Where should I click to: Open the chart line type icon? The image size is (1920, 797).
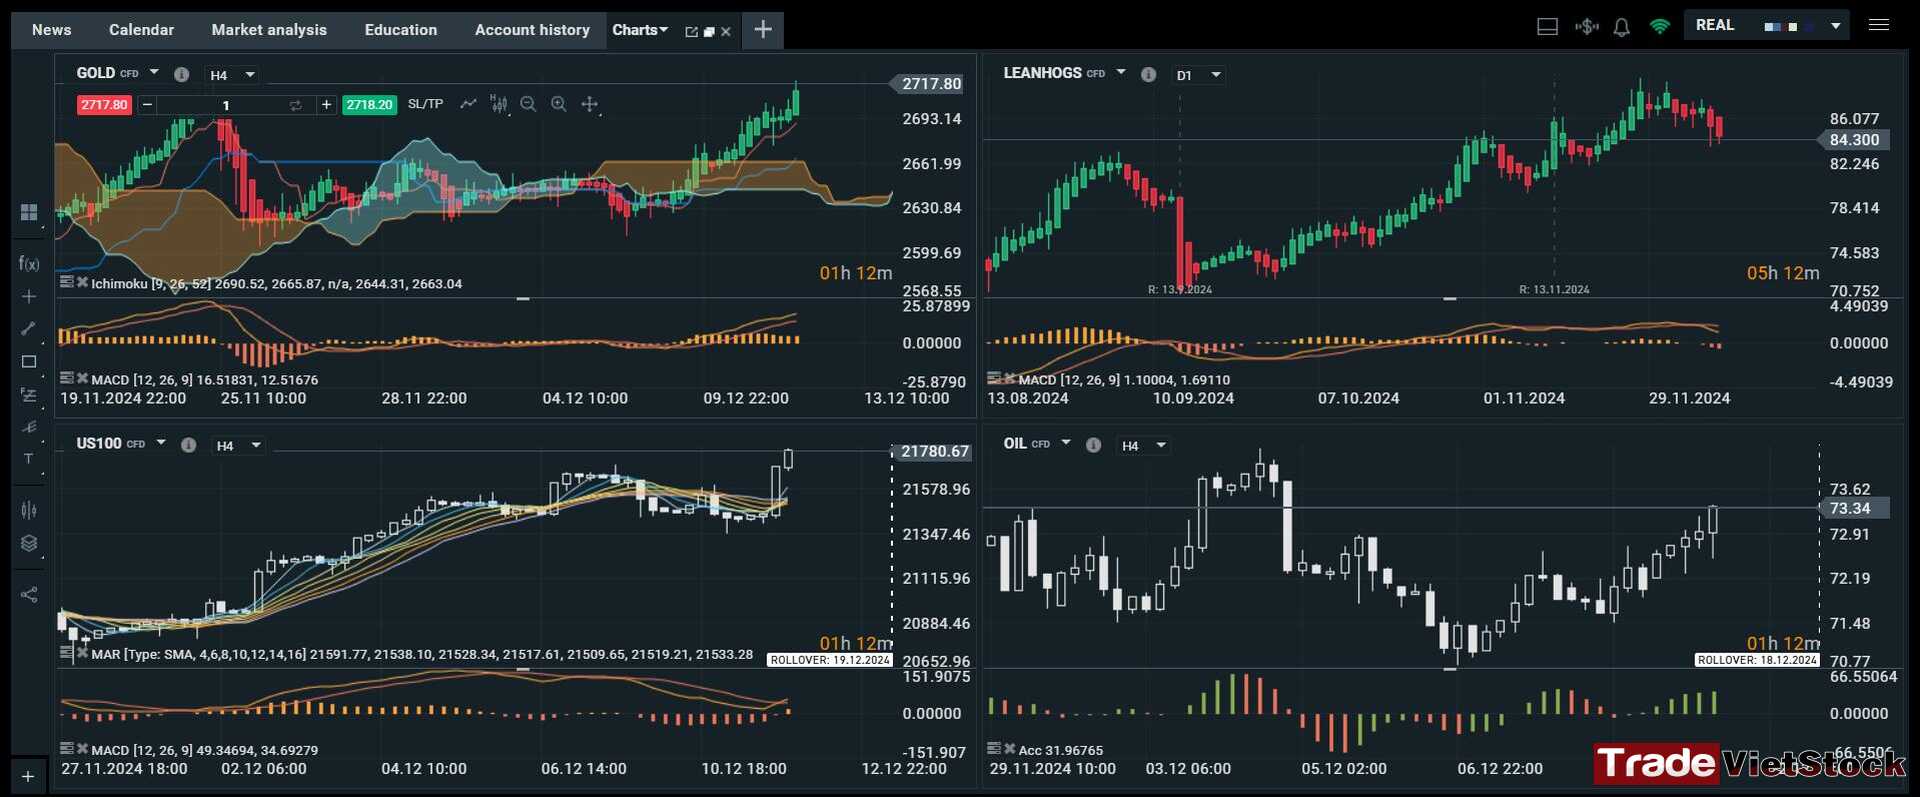(x=468, y=104)
